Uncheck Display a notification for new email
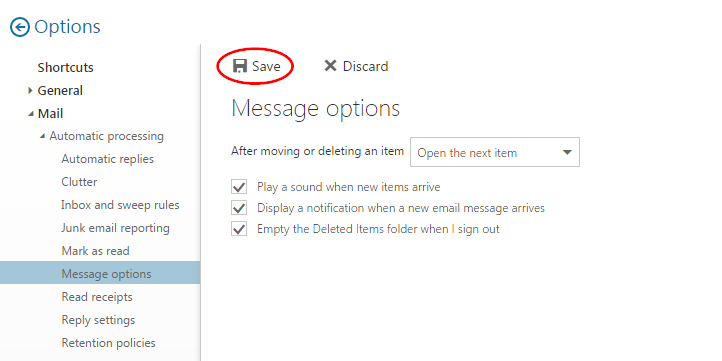This screenshot has height=361, width=722. [x=239, y=208]
